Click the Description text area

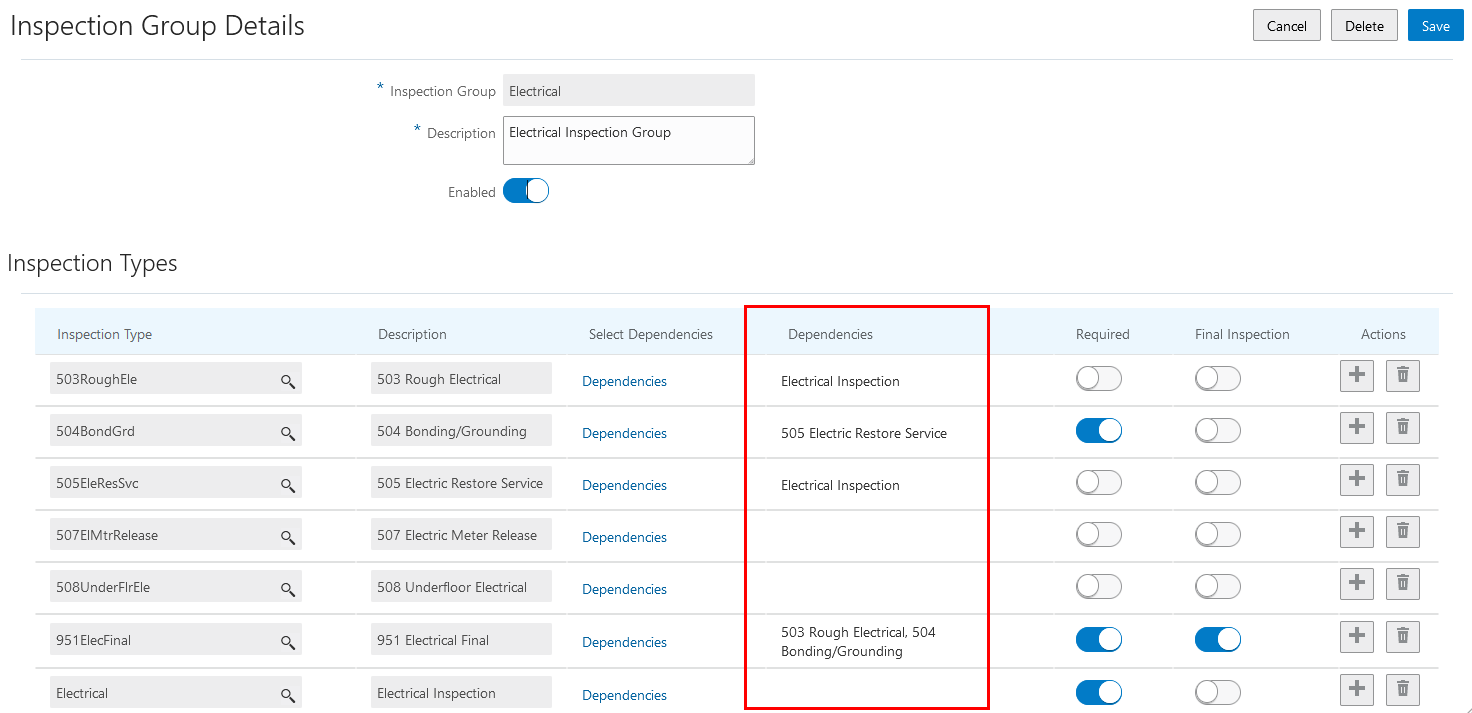(x=628, y=140)
